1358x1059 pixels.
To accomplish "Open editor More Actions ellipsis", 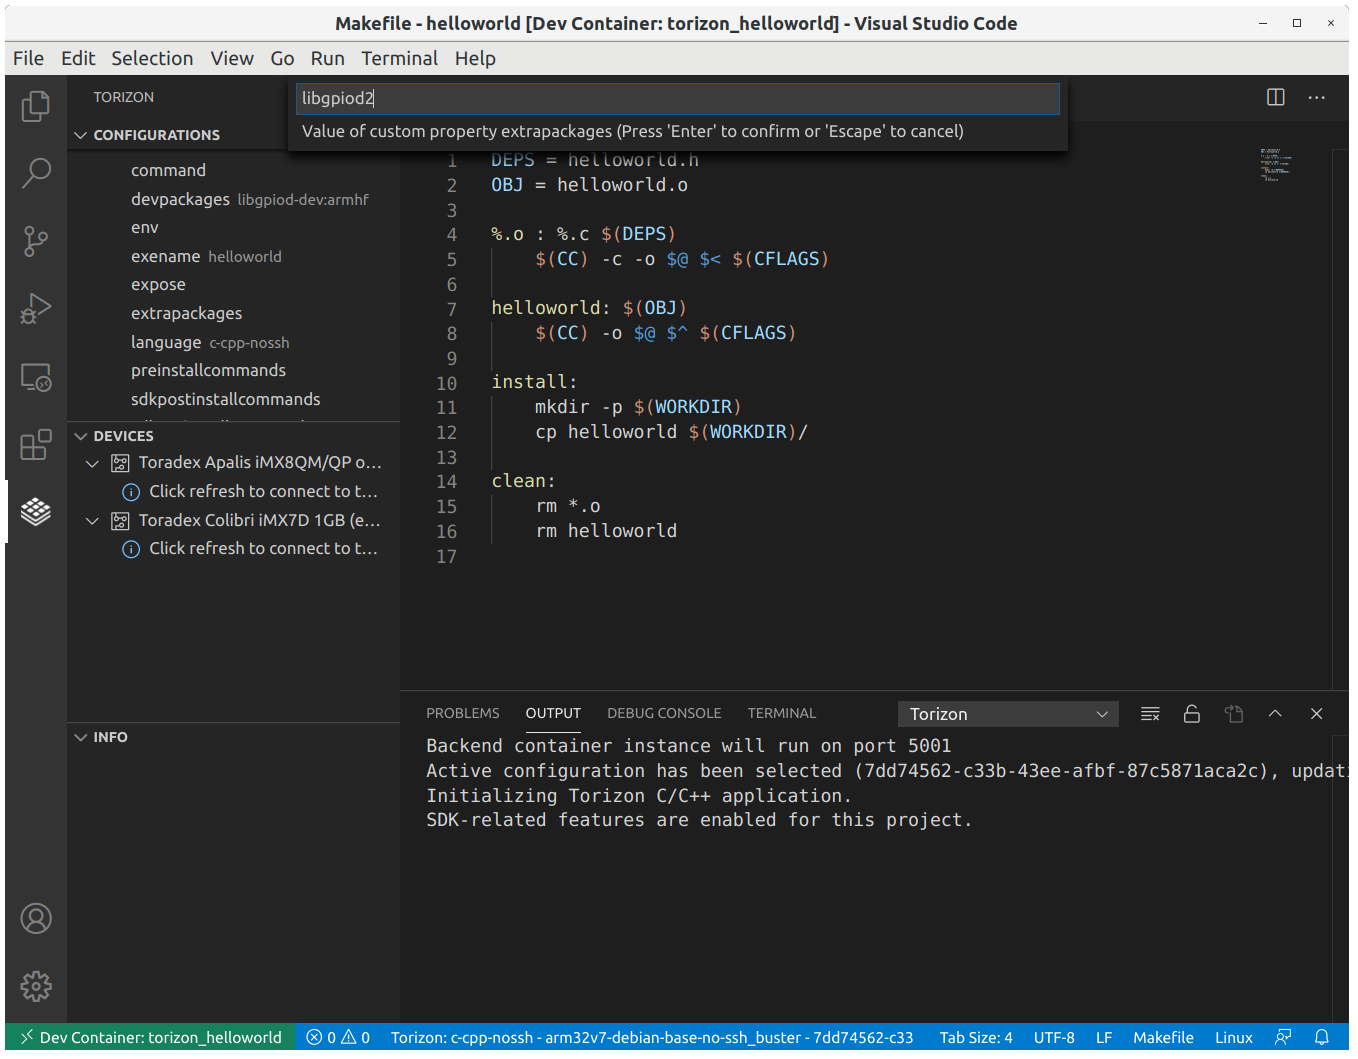I will click(x=1317, y=97).
